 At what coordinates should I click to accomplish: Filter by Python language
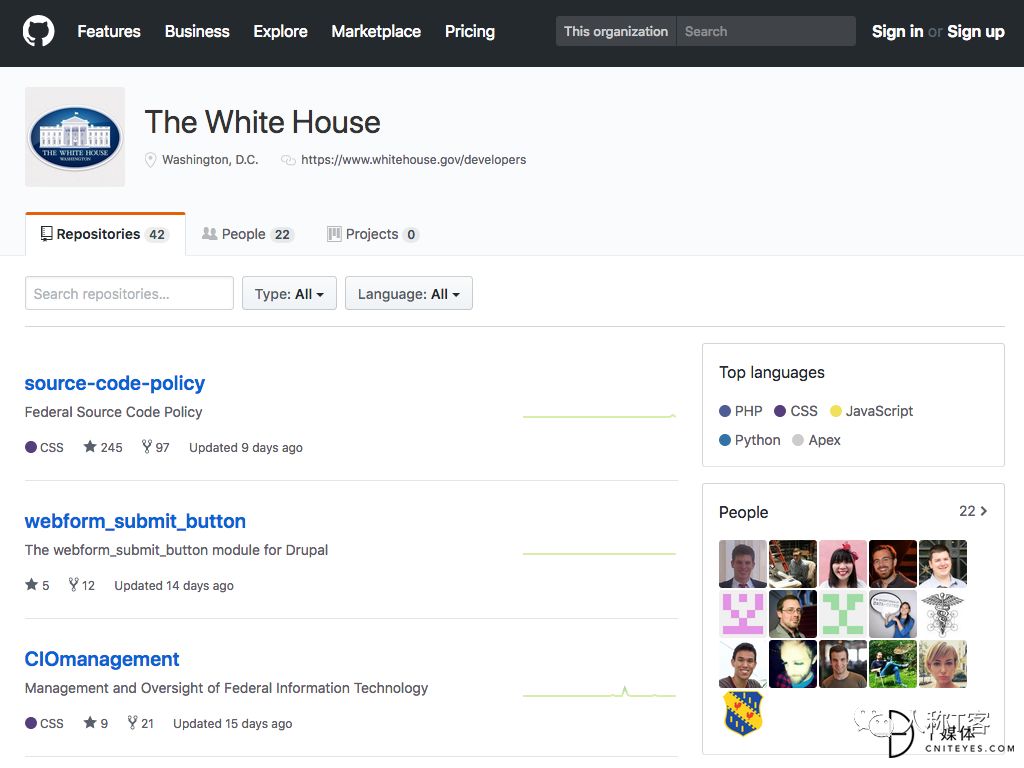point(750,440)
